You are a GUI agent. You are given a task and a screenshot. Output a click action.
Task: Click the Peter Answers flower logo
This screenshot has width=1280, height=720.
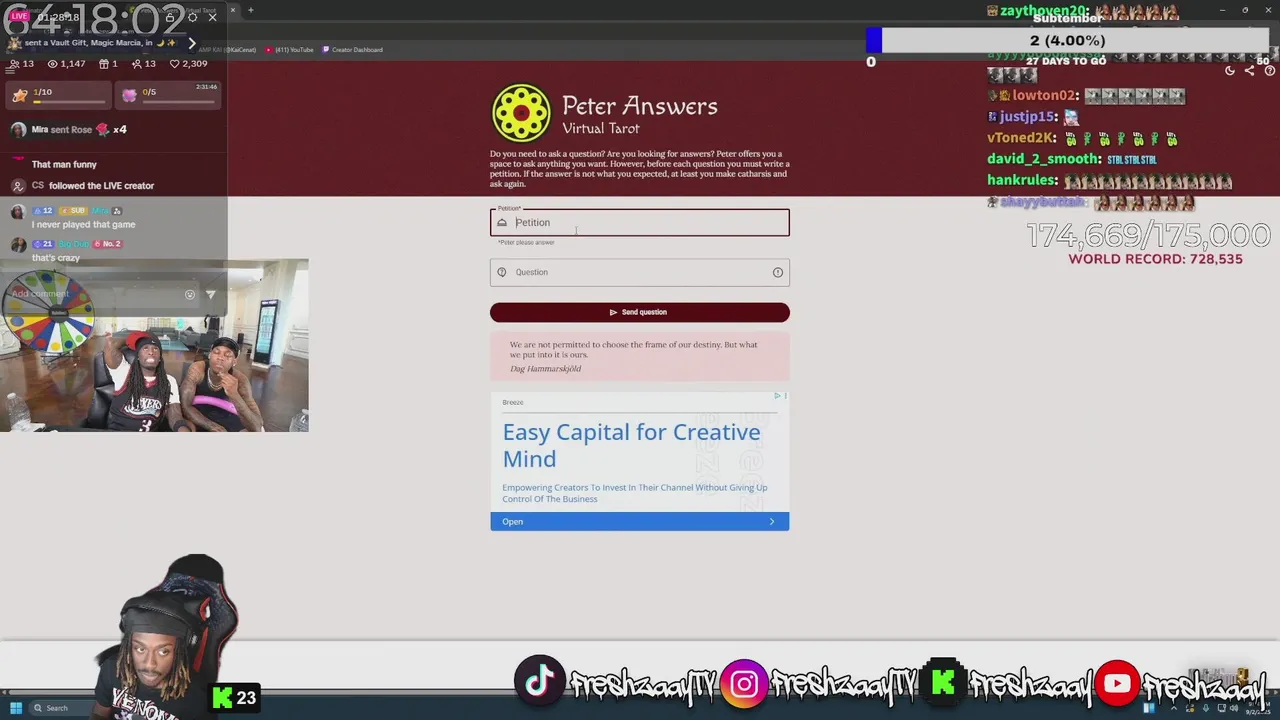point(521,112)
